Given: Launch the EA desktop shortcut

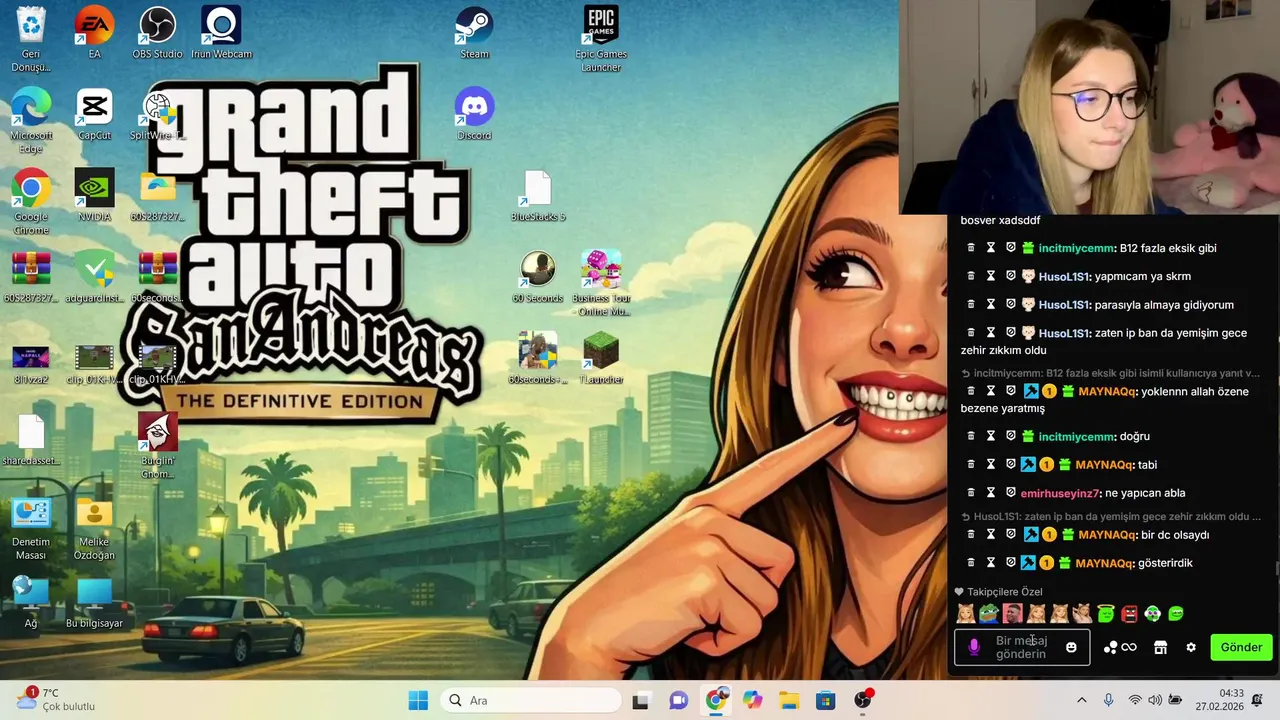Looking at the screenshot, I should [x=94, y=32].
